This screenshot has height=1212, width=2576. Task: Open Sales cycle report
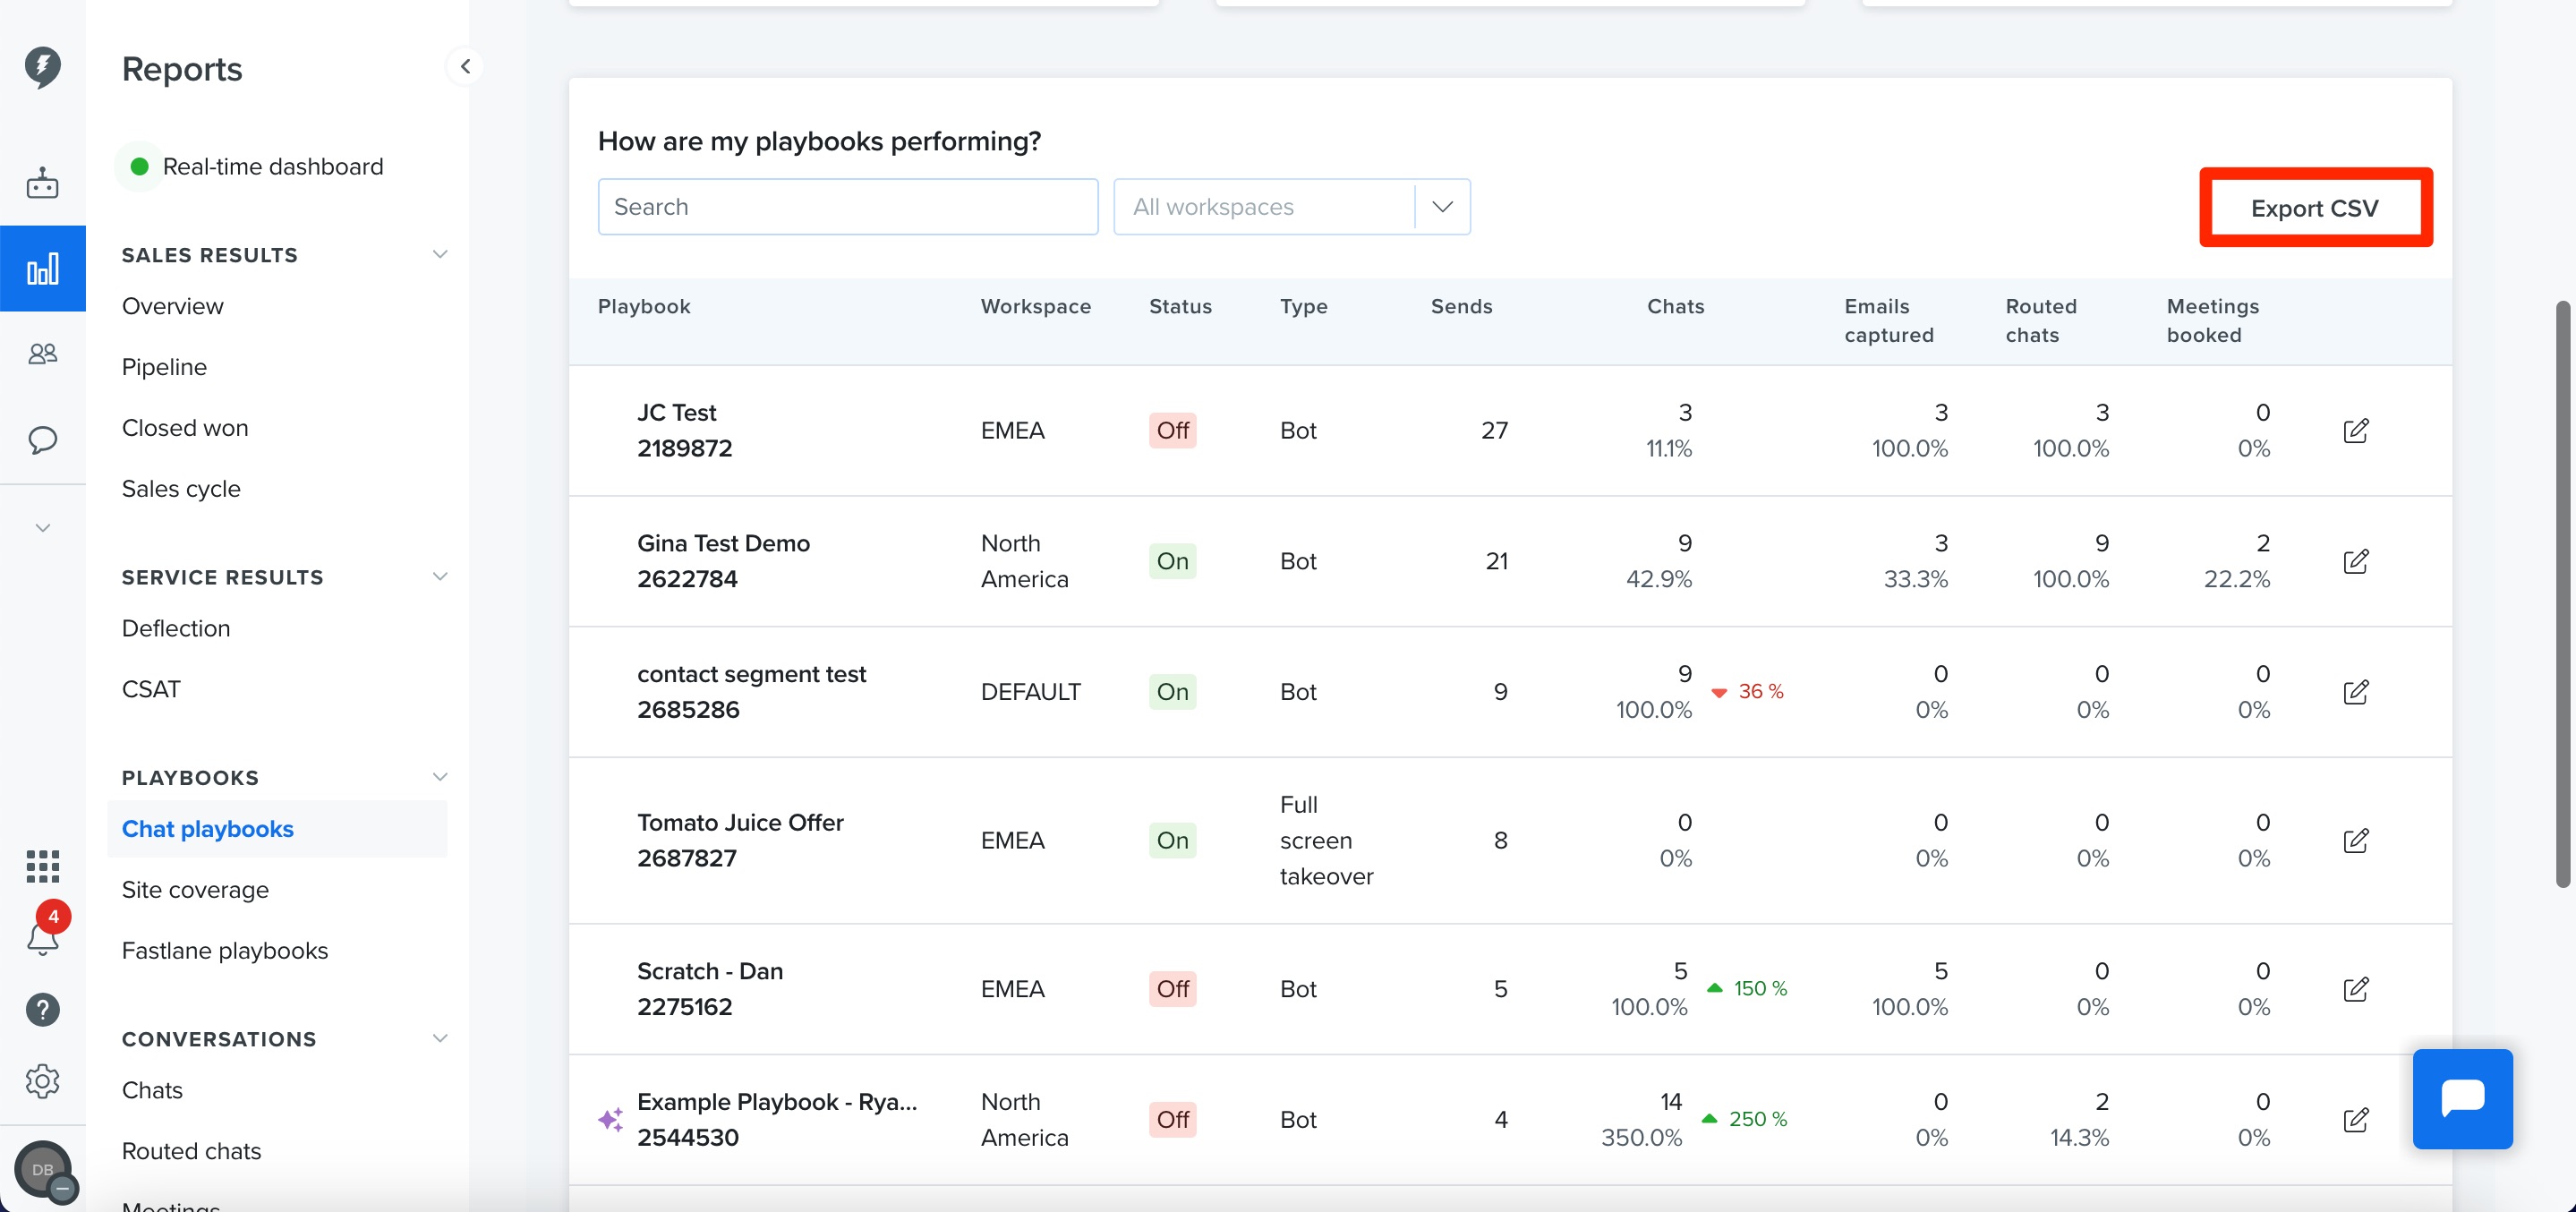(x=181, y=489)
